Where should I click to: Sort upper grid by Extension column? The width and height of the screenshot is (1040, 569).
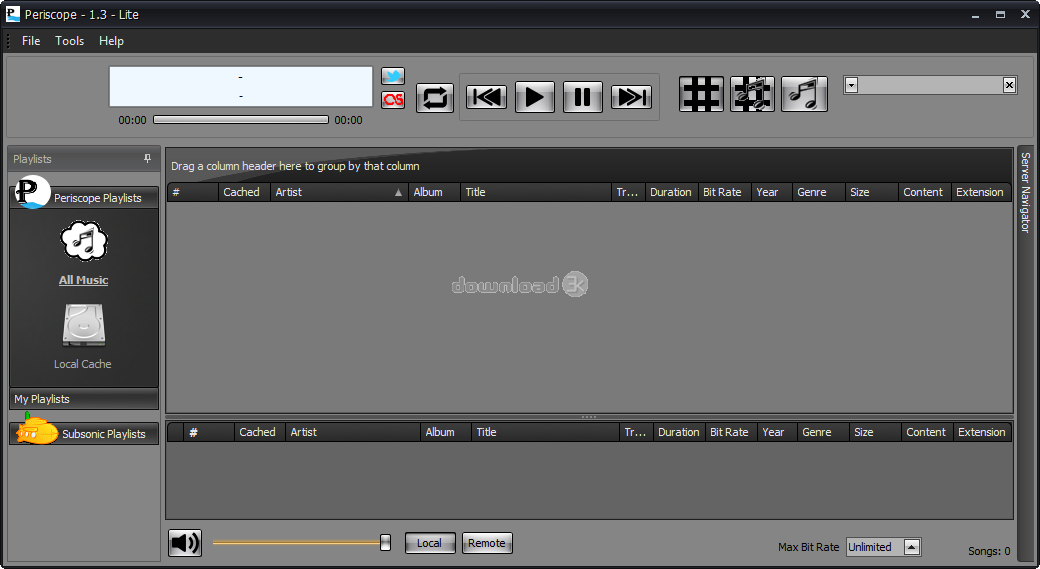point(982,192)
